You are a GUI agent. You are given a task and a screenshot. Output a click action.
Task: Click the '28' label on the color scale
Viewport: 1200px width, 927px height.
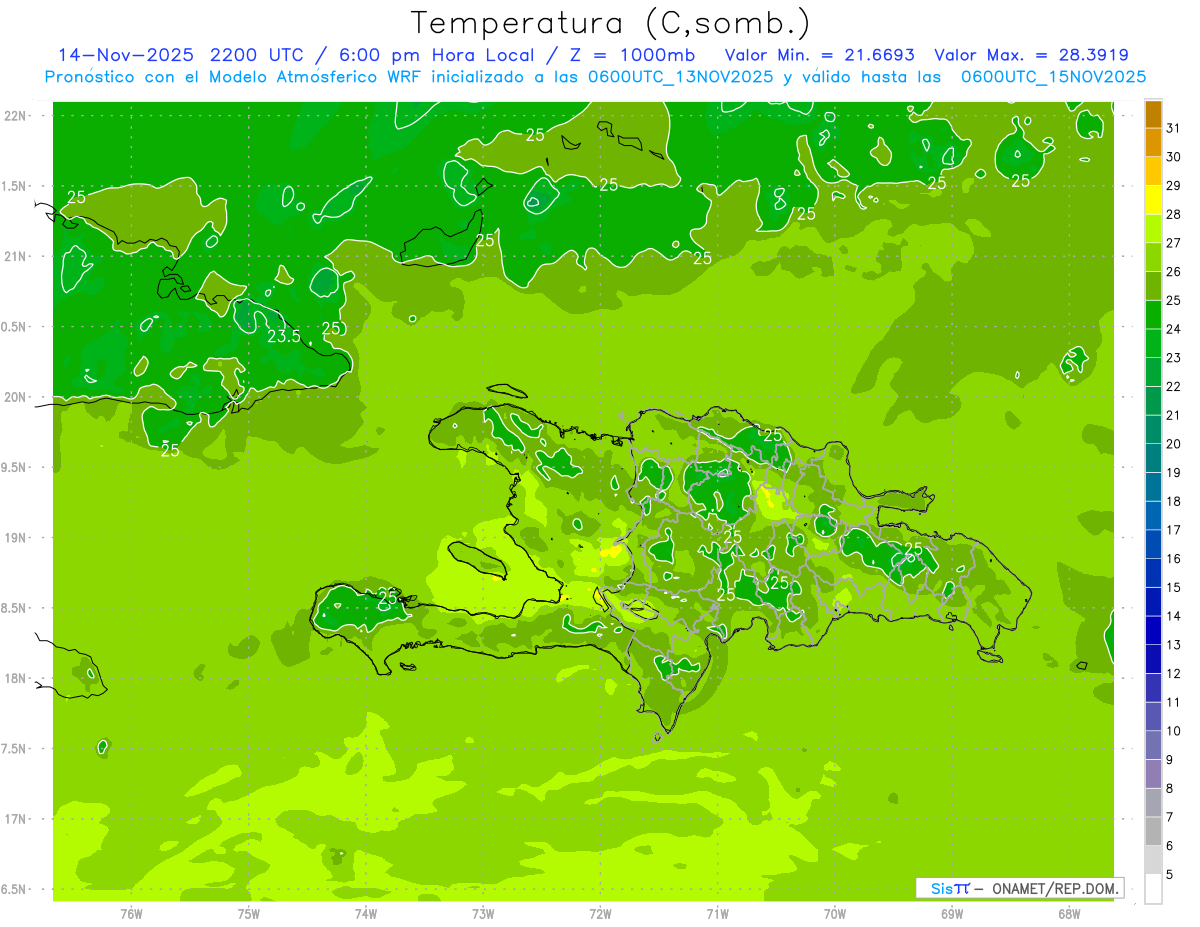pyautogui.click(x=1173, y=214)
